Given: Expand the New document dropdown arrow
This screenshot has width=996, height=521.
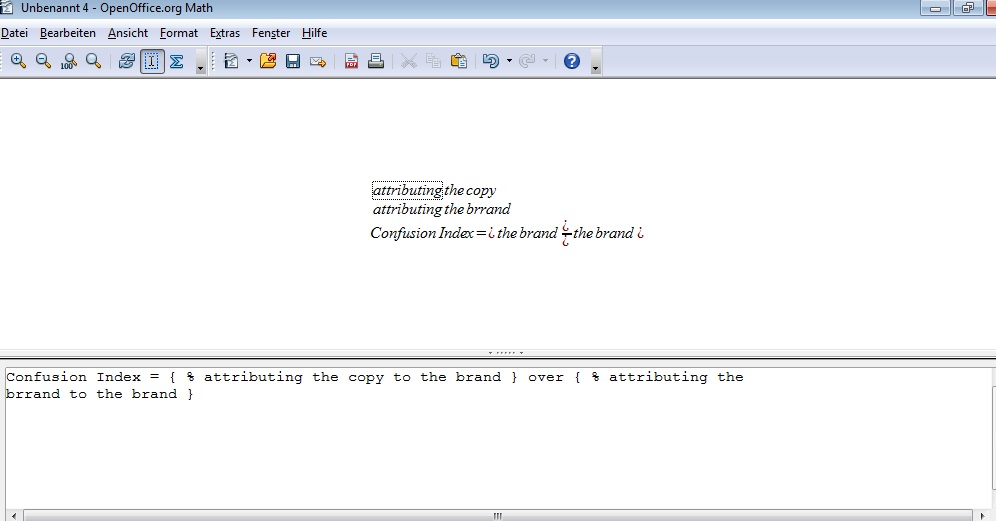Looking at the screenshot, I should [249, 61].
